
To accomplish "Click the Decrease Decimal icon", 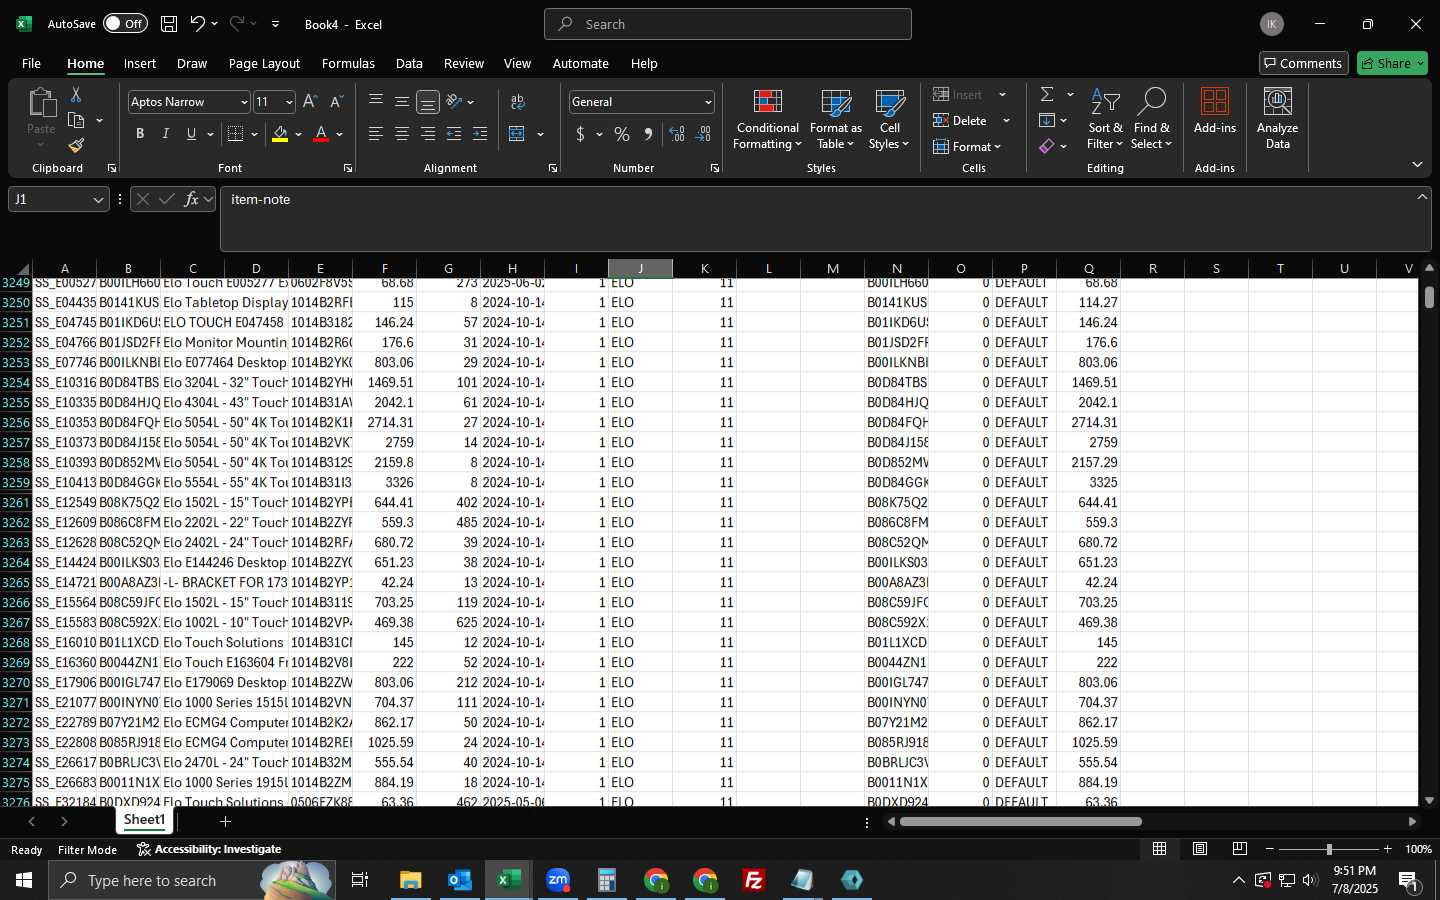I will pyautogui.click(x=703, y=134).
